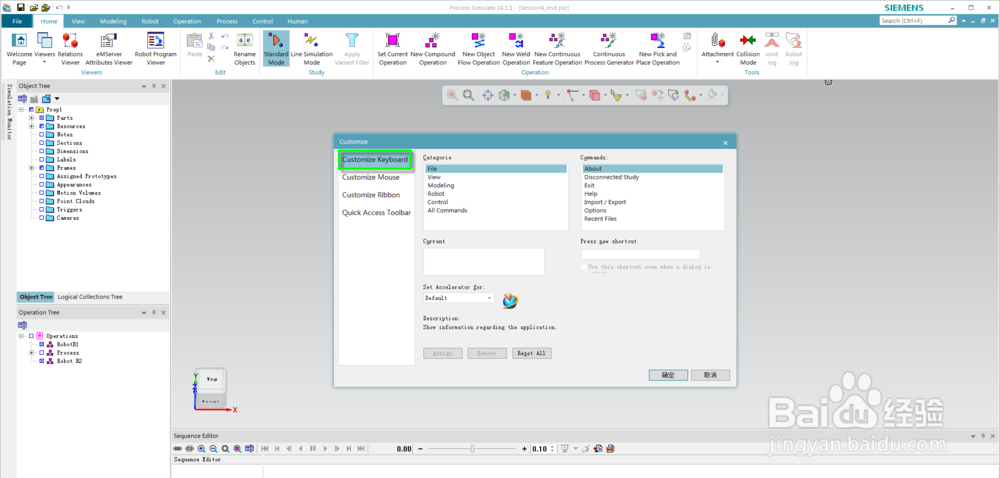The height and width of the screenshot is (478, 1000).
Task: Open the Welcome Page viewer
Action: (x=19, y=49)
